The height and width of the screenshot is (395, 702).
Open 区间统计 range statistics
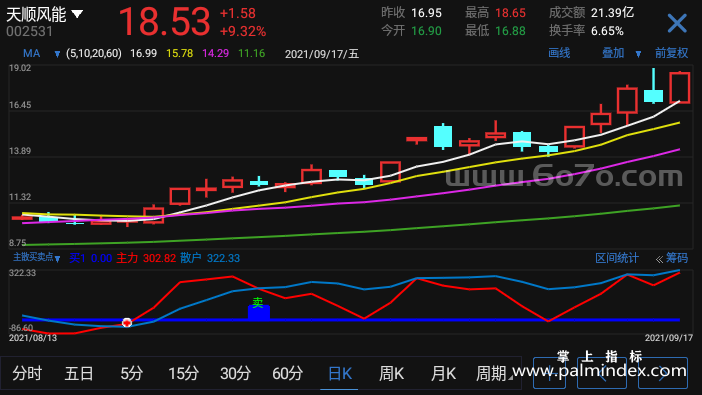[616, 258]
